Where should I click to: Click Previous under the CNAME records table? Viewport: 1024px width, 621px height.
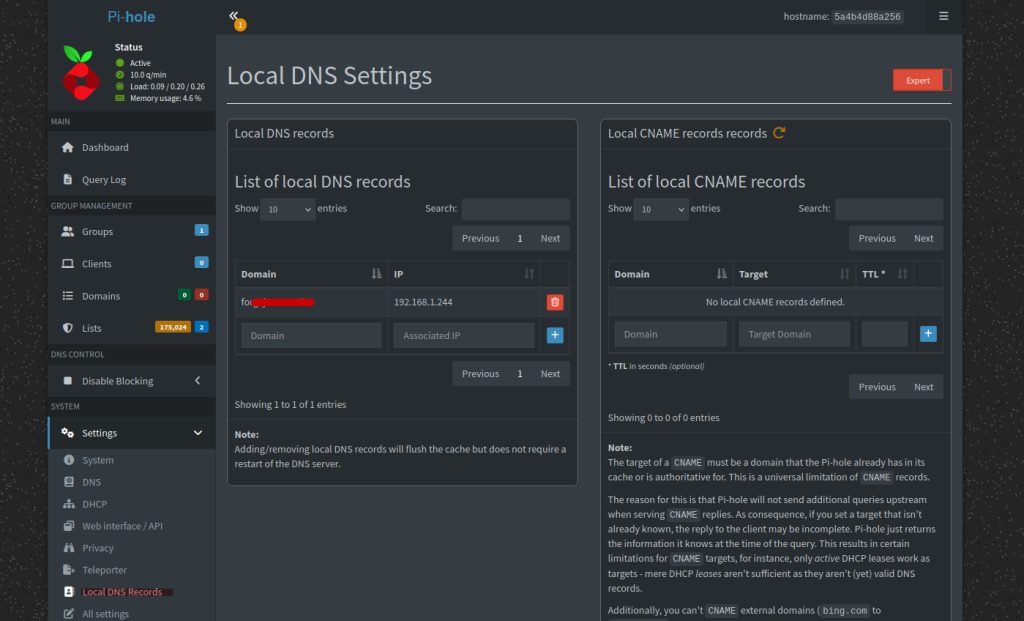(x=877, y=387)
